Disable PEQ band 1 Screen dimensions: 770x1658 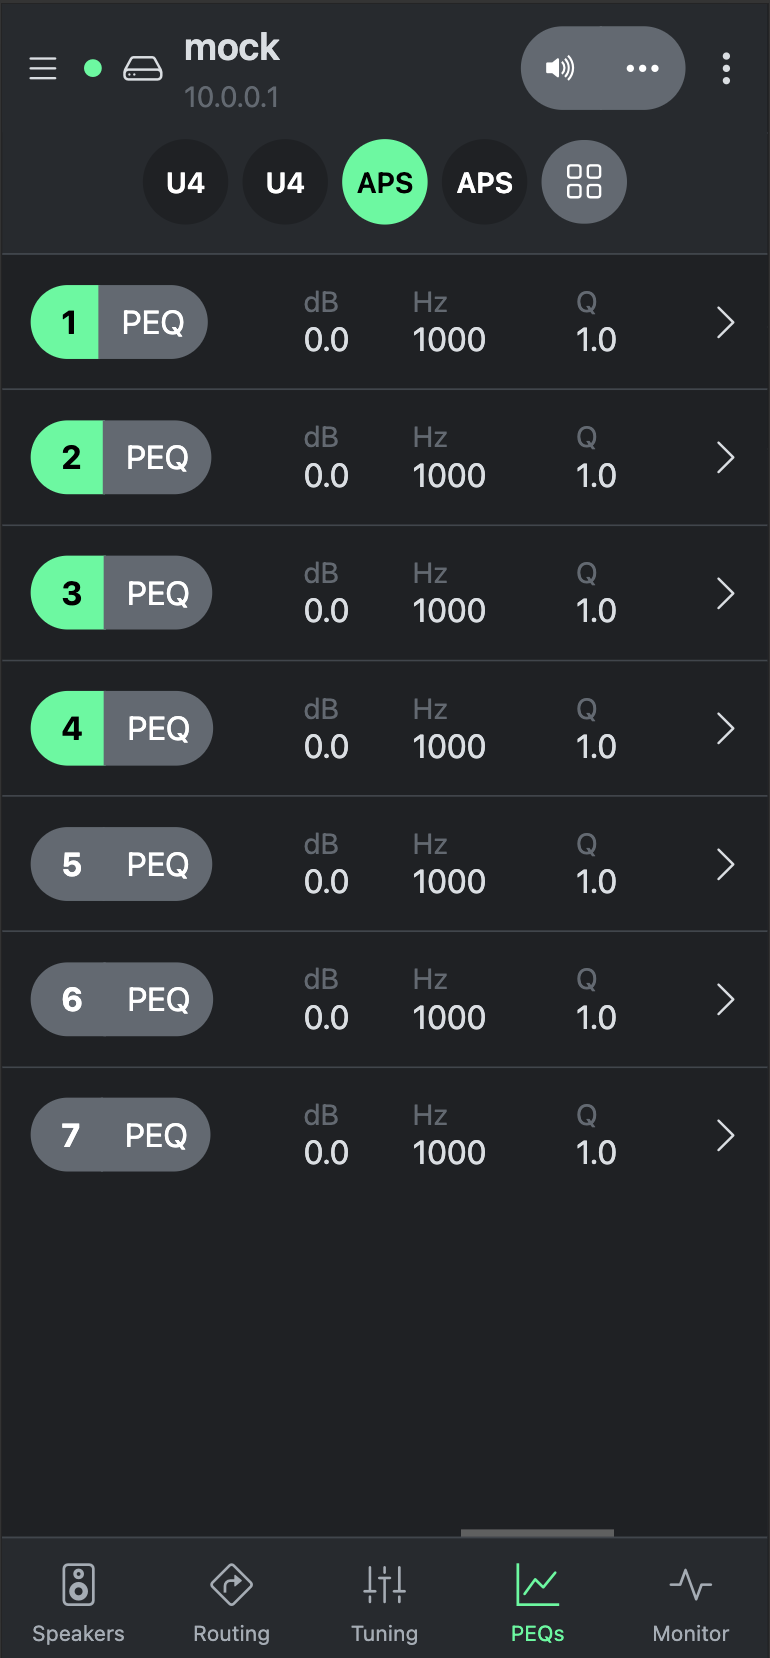(66, 323)
